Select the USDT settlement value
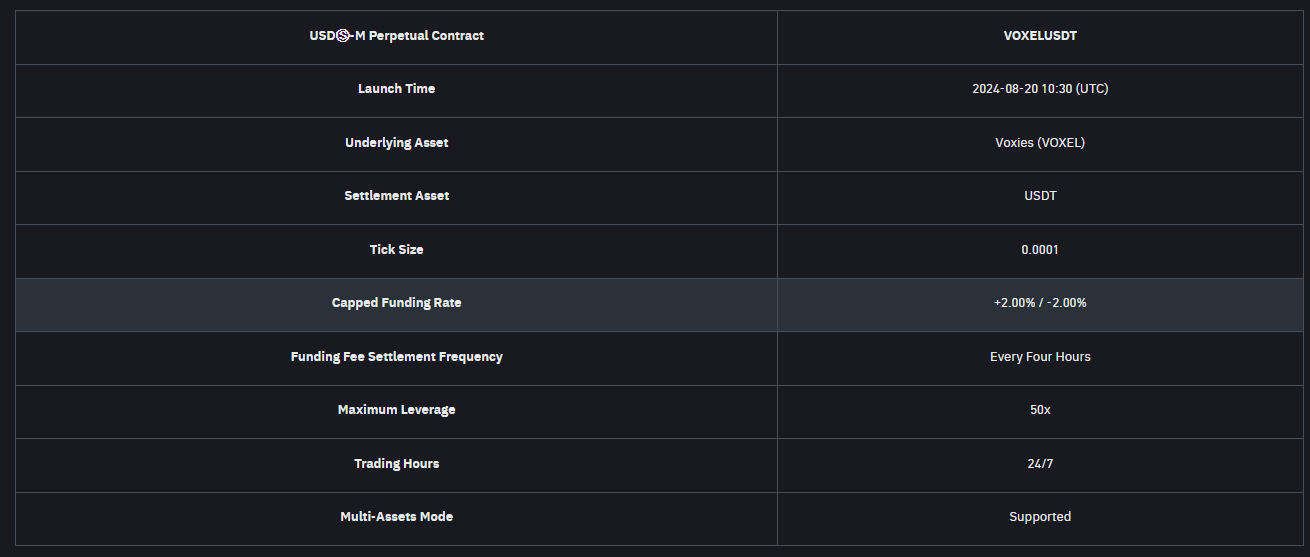Screen dimensions: 1310x557 [1040, 196]
